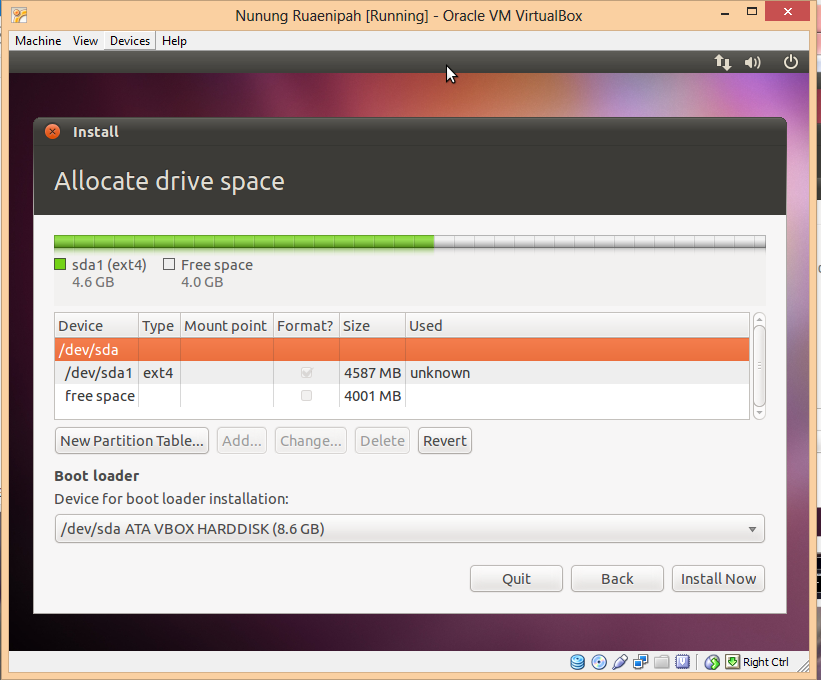Open Ubuntu sound volume indicator
The image size is (821, 680).
click(x=752, y=62)
